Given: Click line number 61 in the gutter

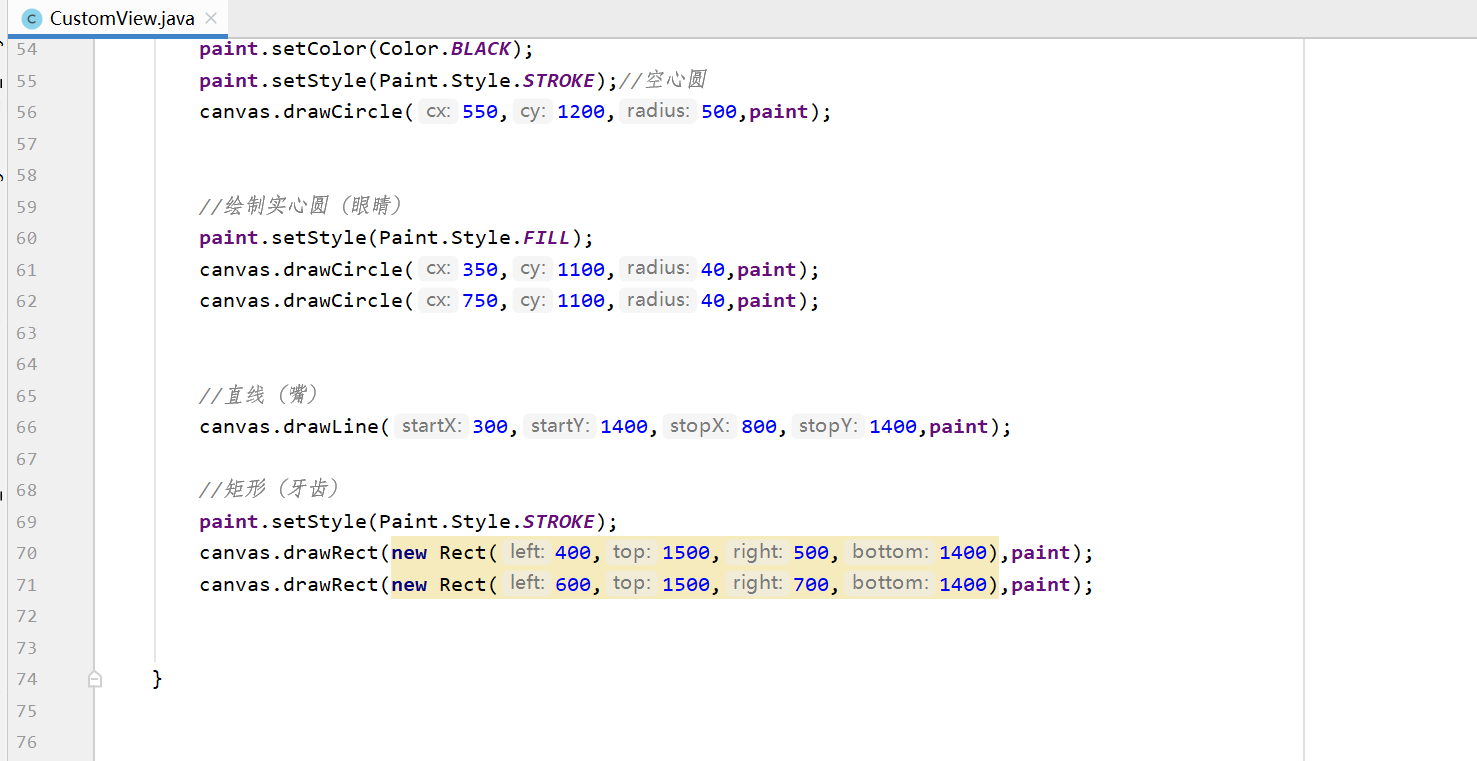Looking at the screenshot, I should coord(26,270).
